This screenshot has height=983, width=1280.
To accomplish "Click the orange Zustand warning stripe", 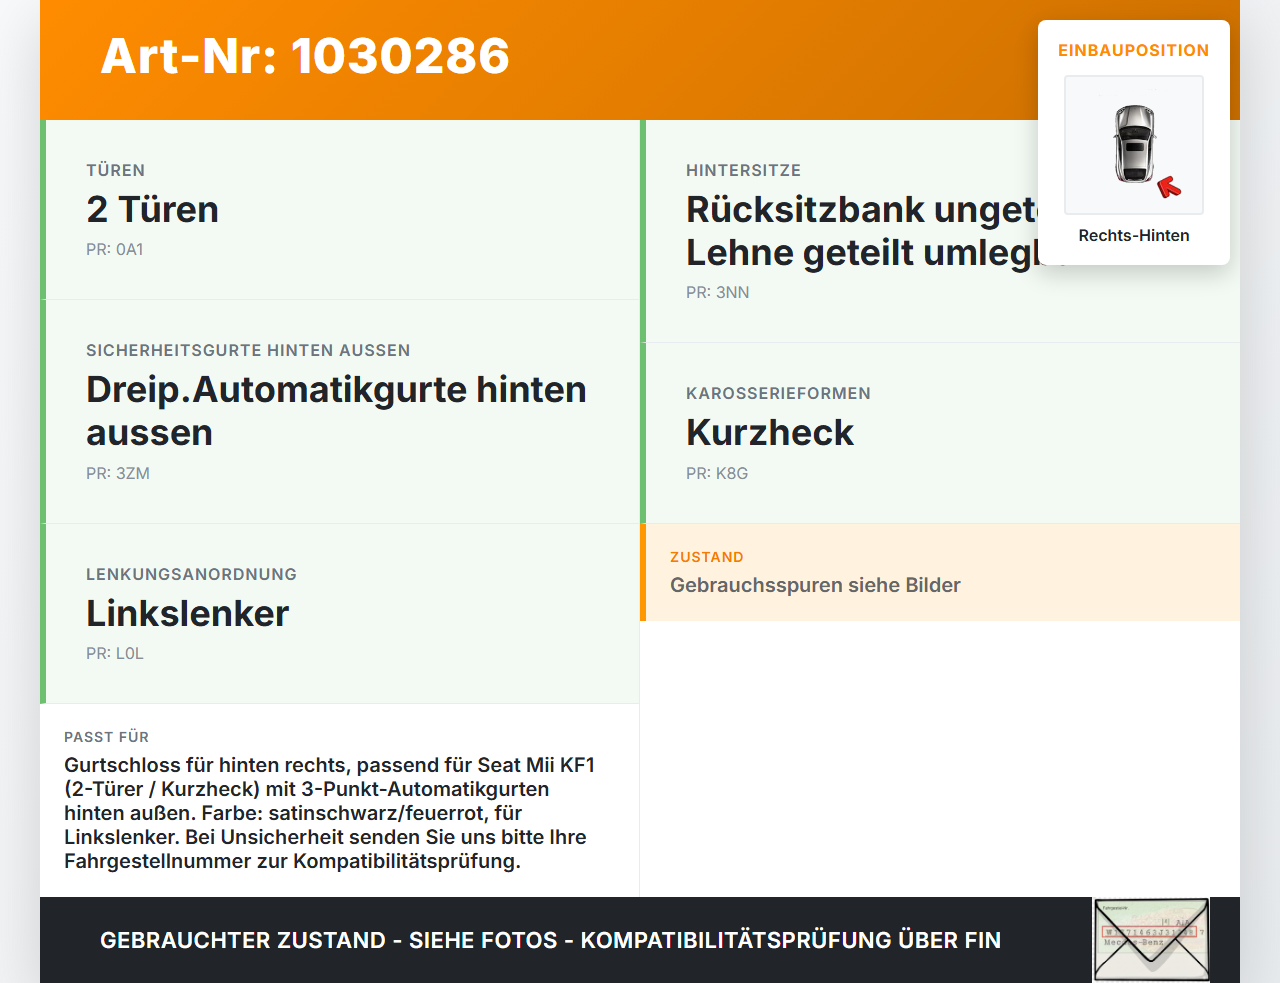I will click(x=649, y=572).
